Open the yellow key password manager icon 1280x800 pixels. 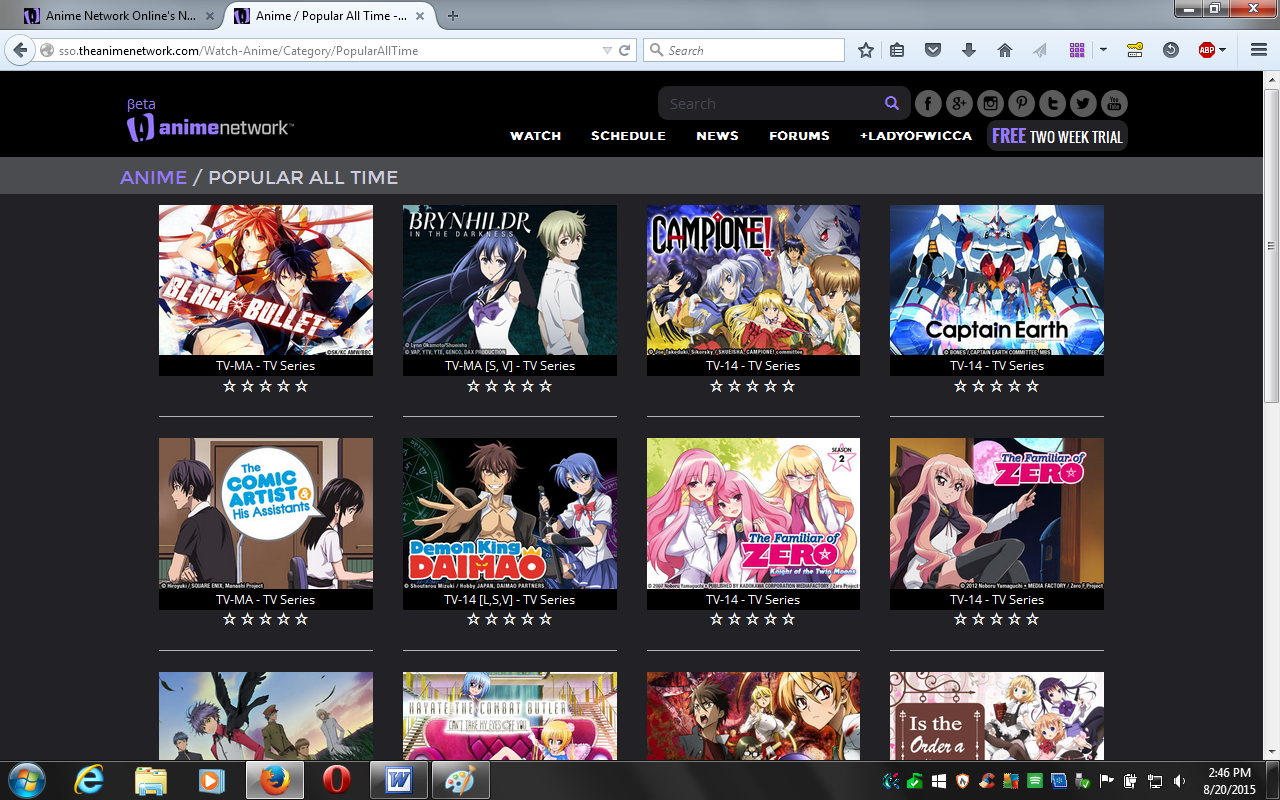[1135, 50]
